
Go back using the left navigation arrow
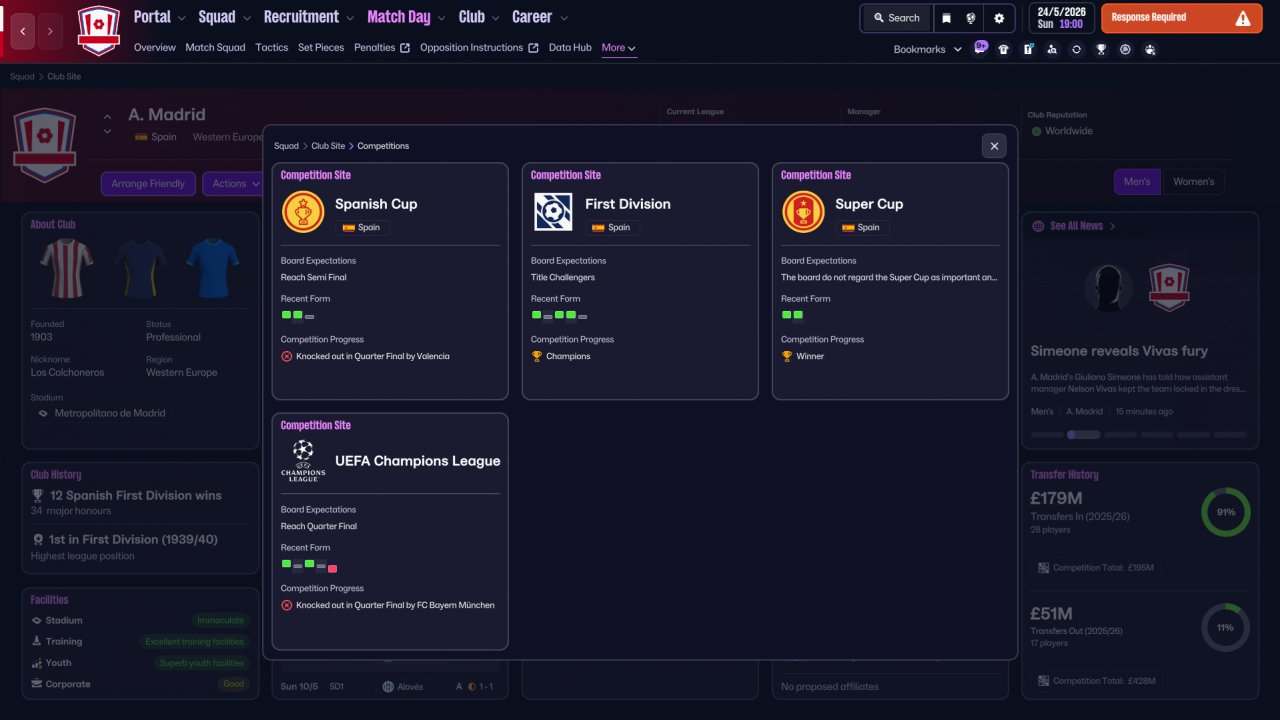click(x=23, y=31)
